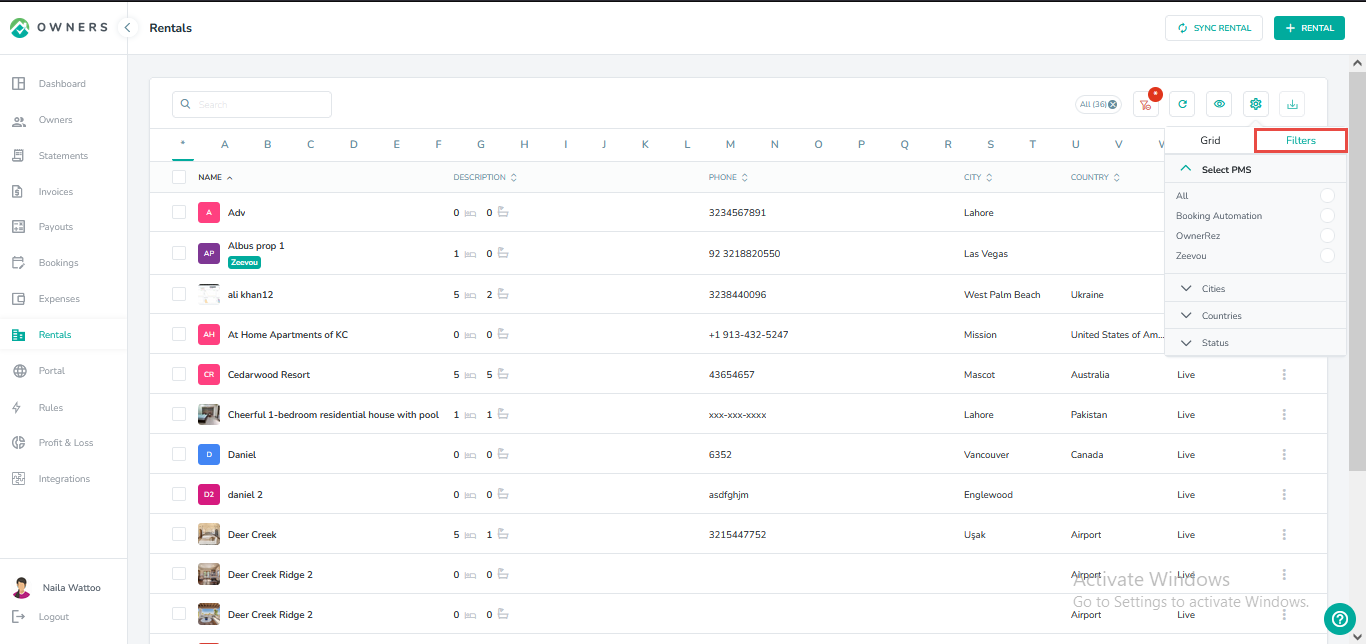Remove the All (36) filter chip
The width and height of the screenshot is (1366, 644).
point(1112,104)
